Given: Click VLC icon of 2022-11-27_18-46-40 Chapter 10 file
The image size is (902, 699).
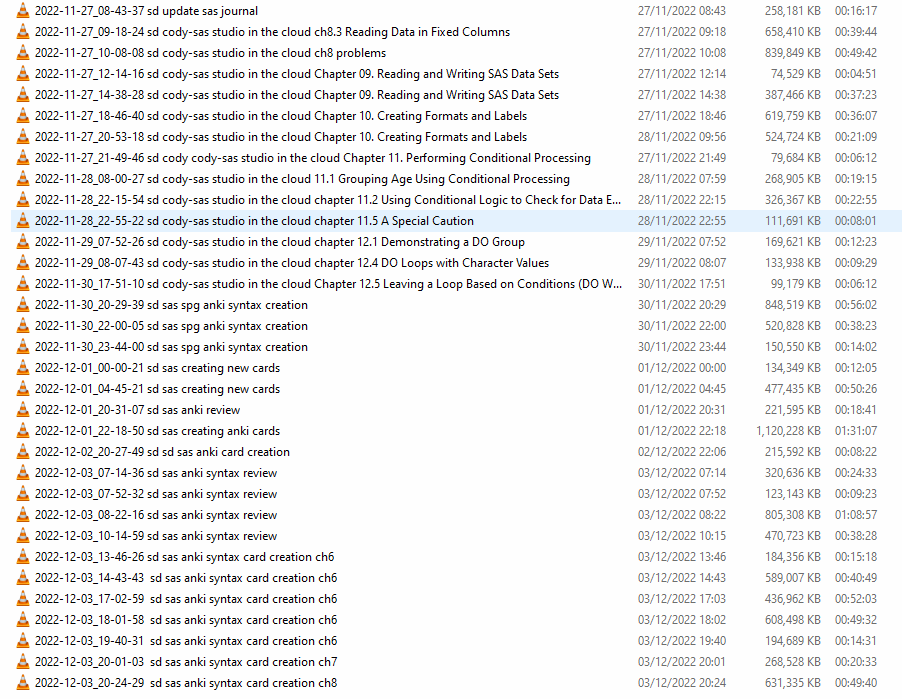Looking at the screenshot, I should 23,116.
